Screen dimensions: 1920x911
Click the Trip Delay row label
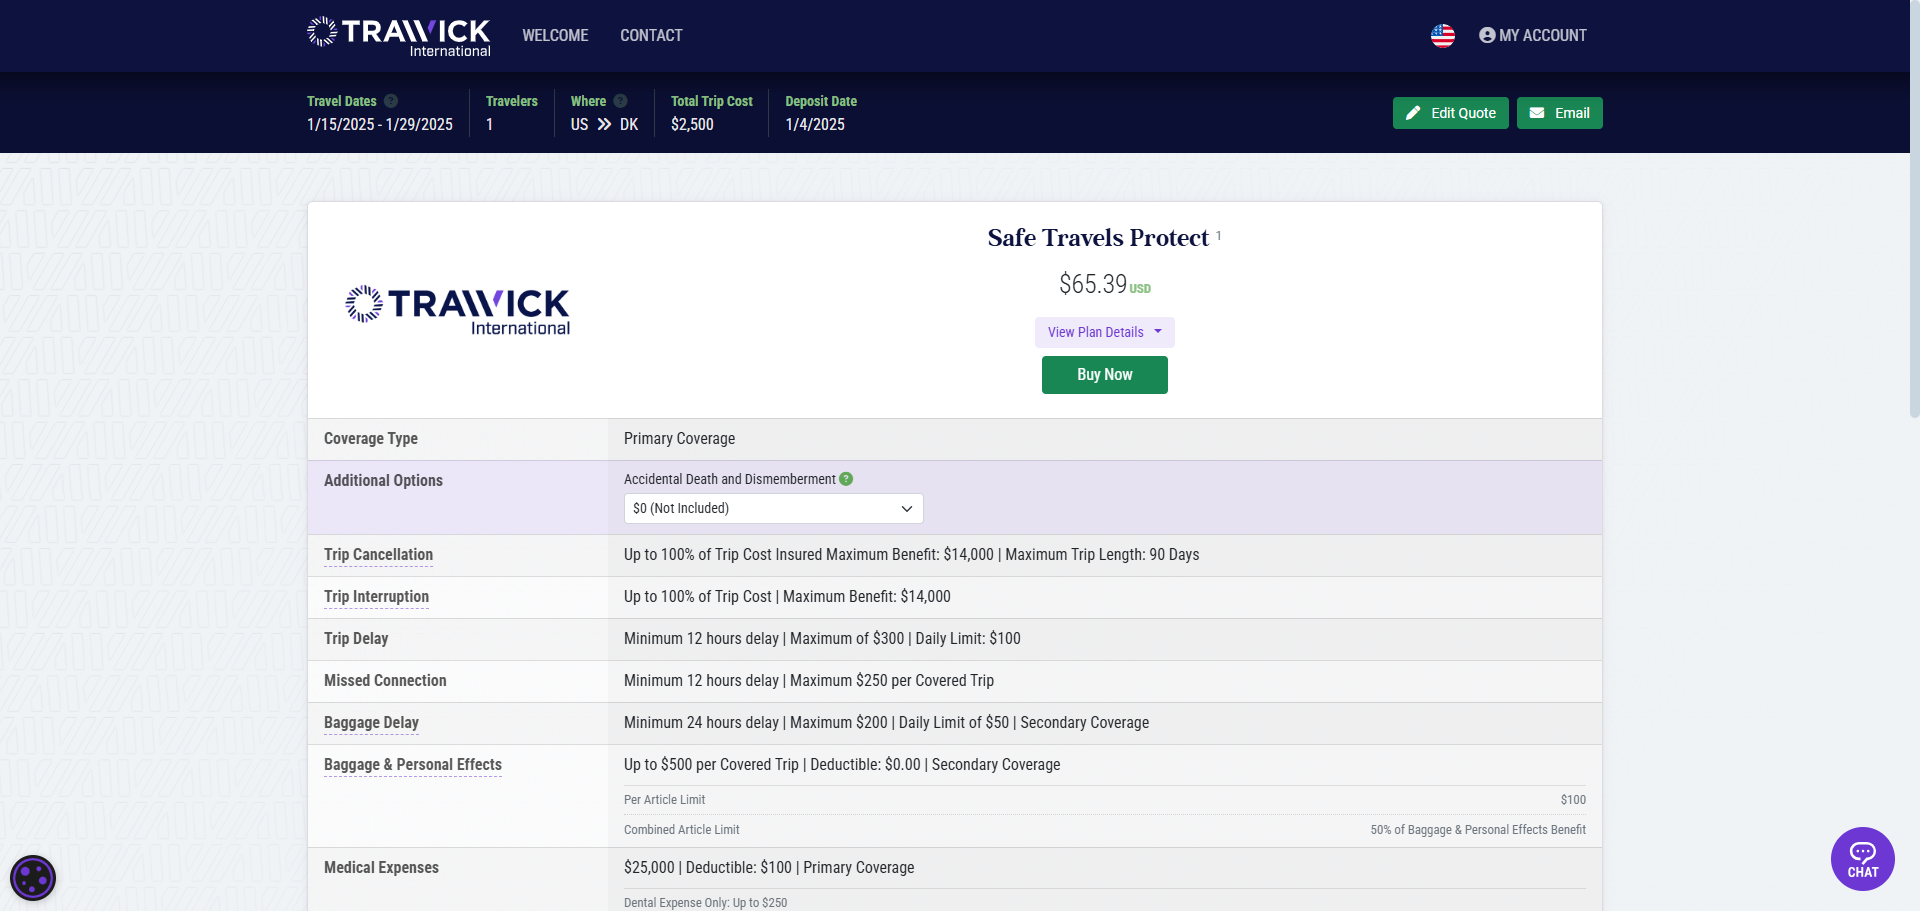click(356, 639)
